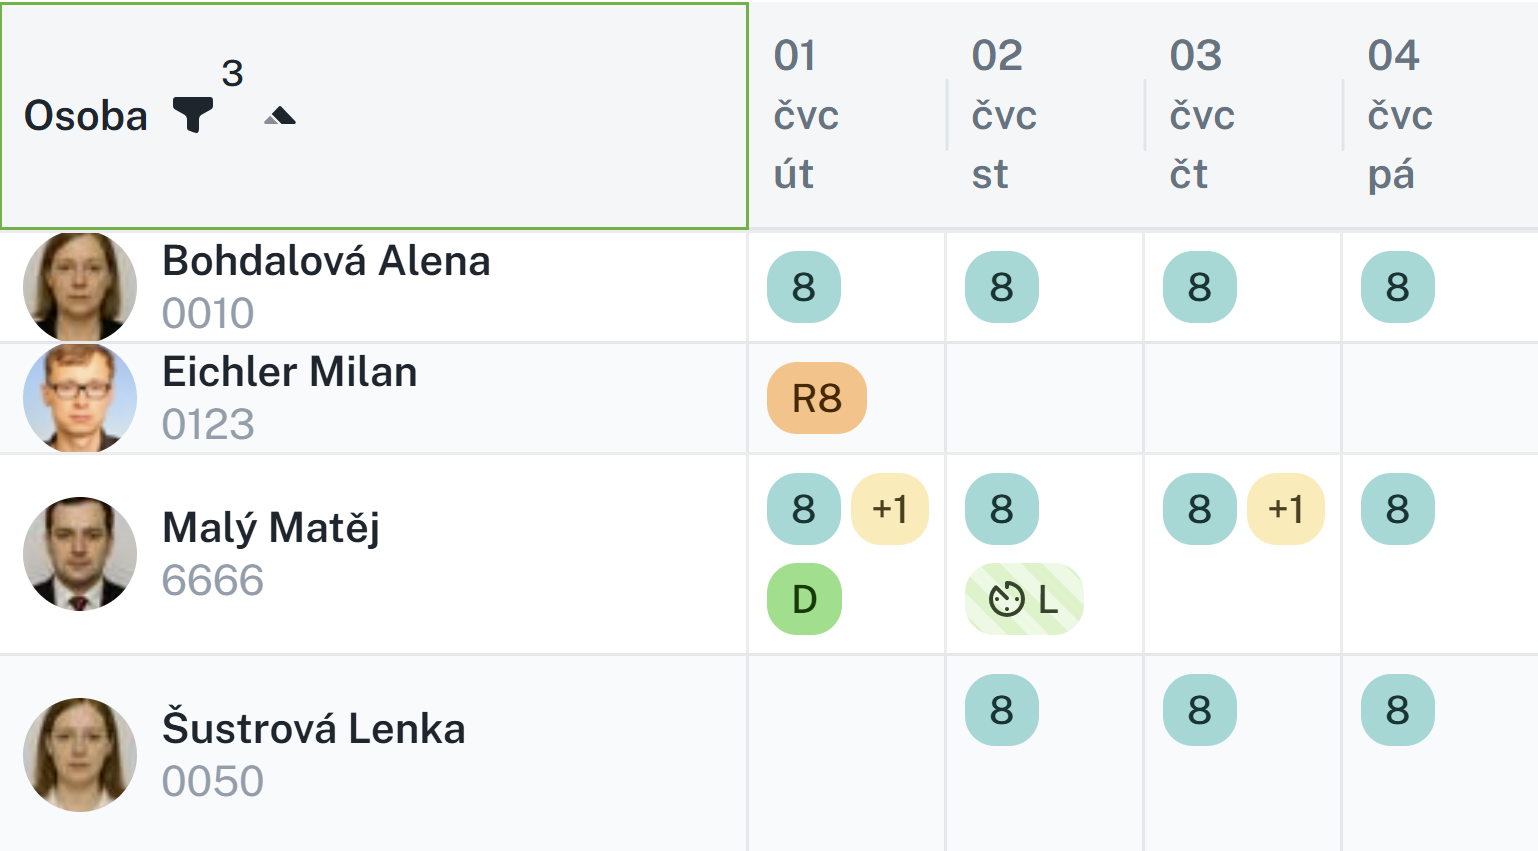The width and height of the screenshot is (1538, 851).
Task: Click the filter funnel icon beside Osoba
Action: pyautogui.click(x=192, y=115)
